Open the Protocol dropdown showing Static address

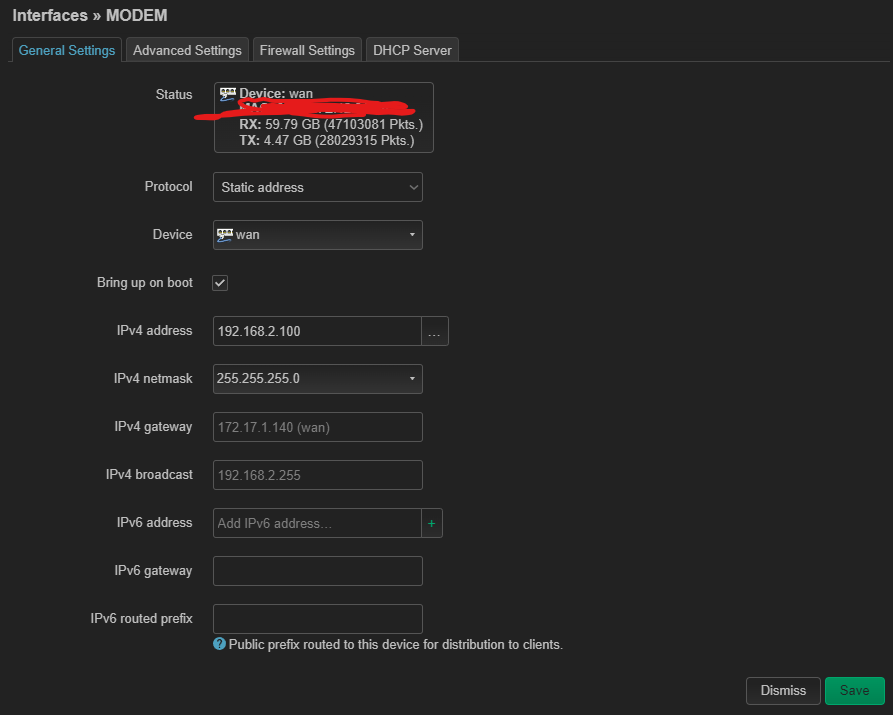click(318, 187)
